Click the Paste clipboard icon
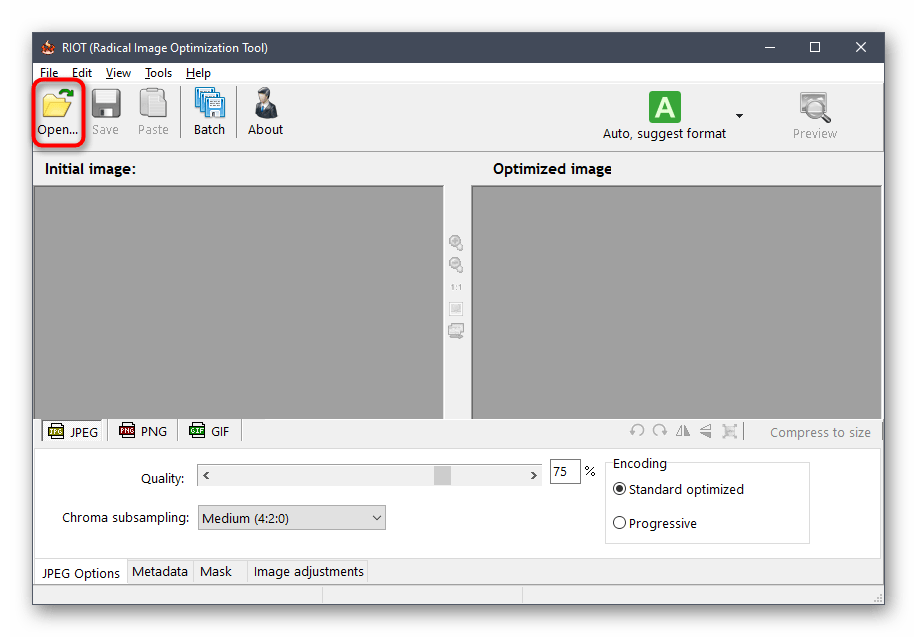 coord(153,103)
